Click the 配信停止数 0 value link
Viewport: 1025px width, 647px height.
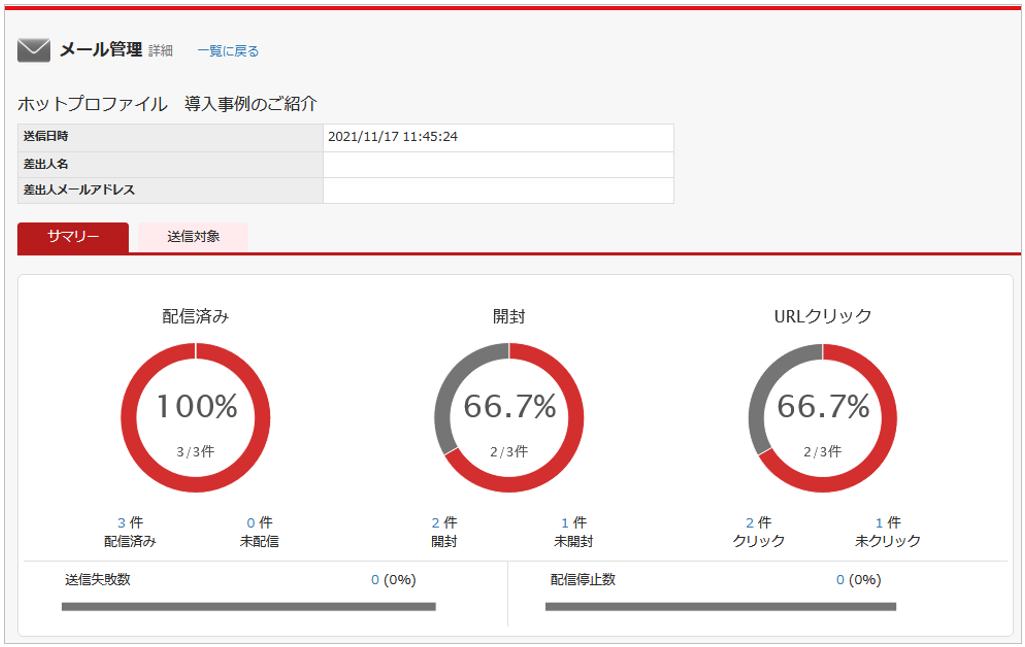point(841,580)
